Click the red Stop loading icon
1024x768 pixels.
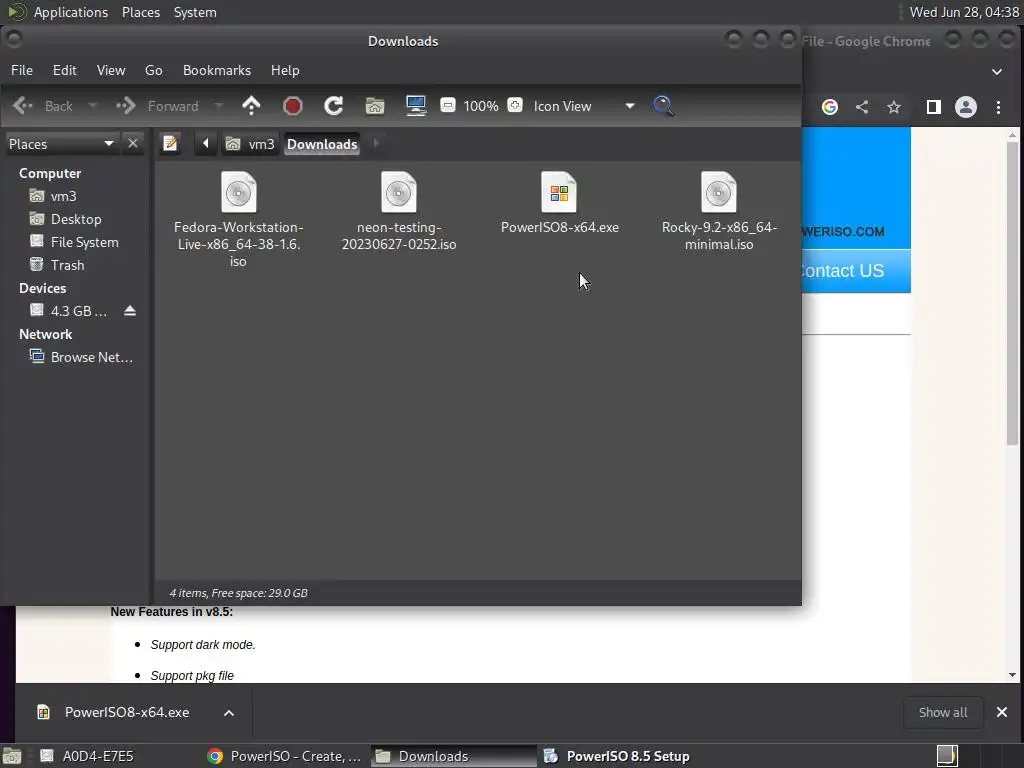click(x=293, y=106)
